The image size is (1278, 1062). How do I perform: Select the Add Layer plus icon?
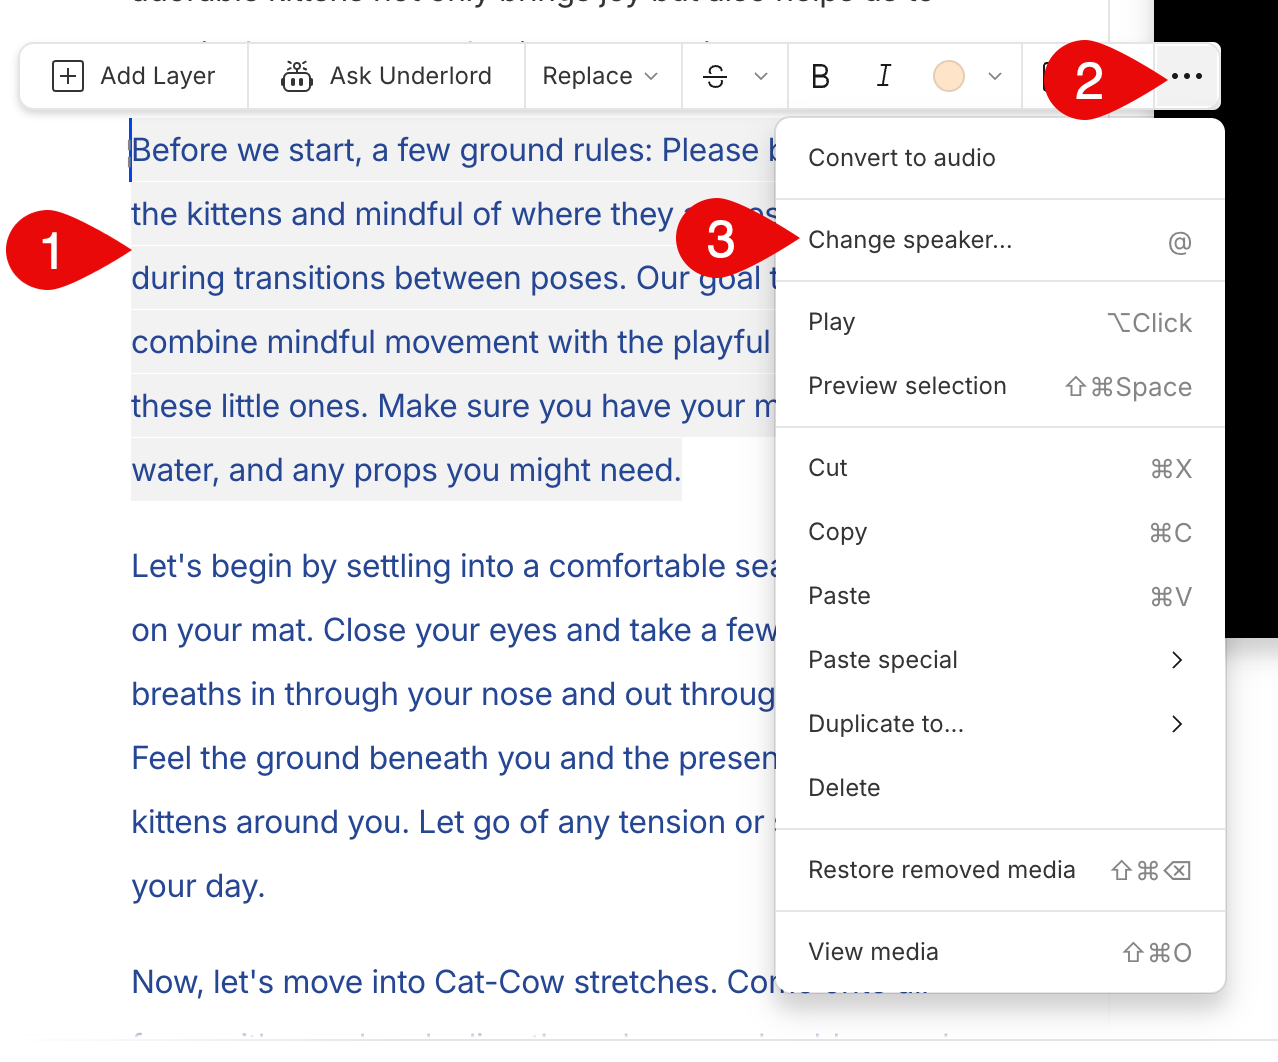(x=67, y=75)
